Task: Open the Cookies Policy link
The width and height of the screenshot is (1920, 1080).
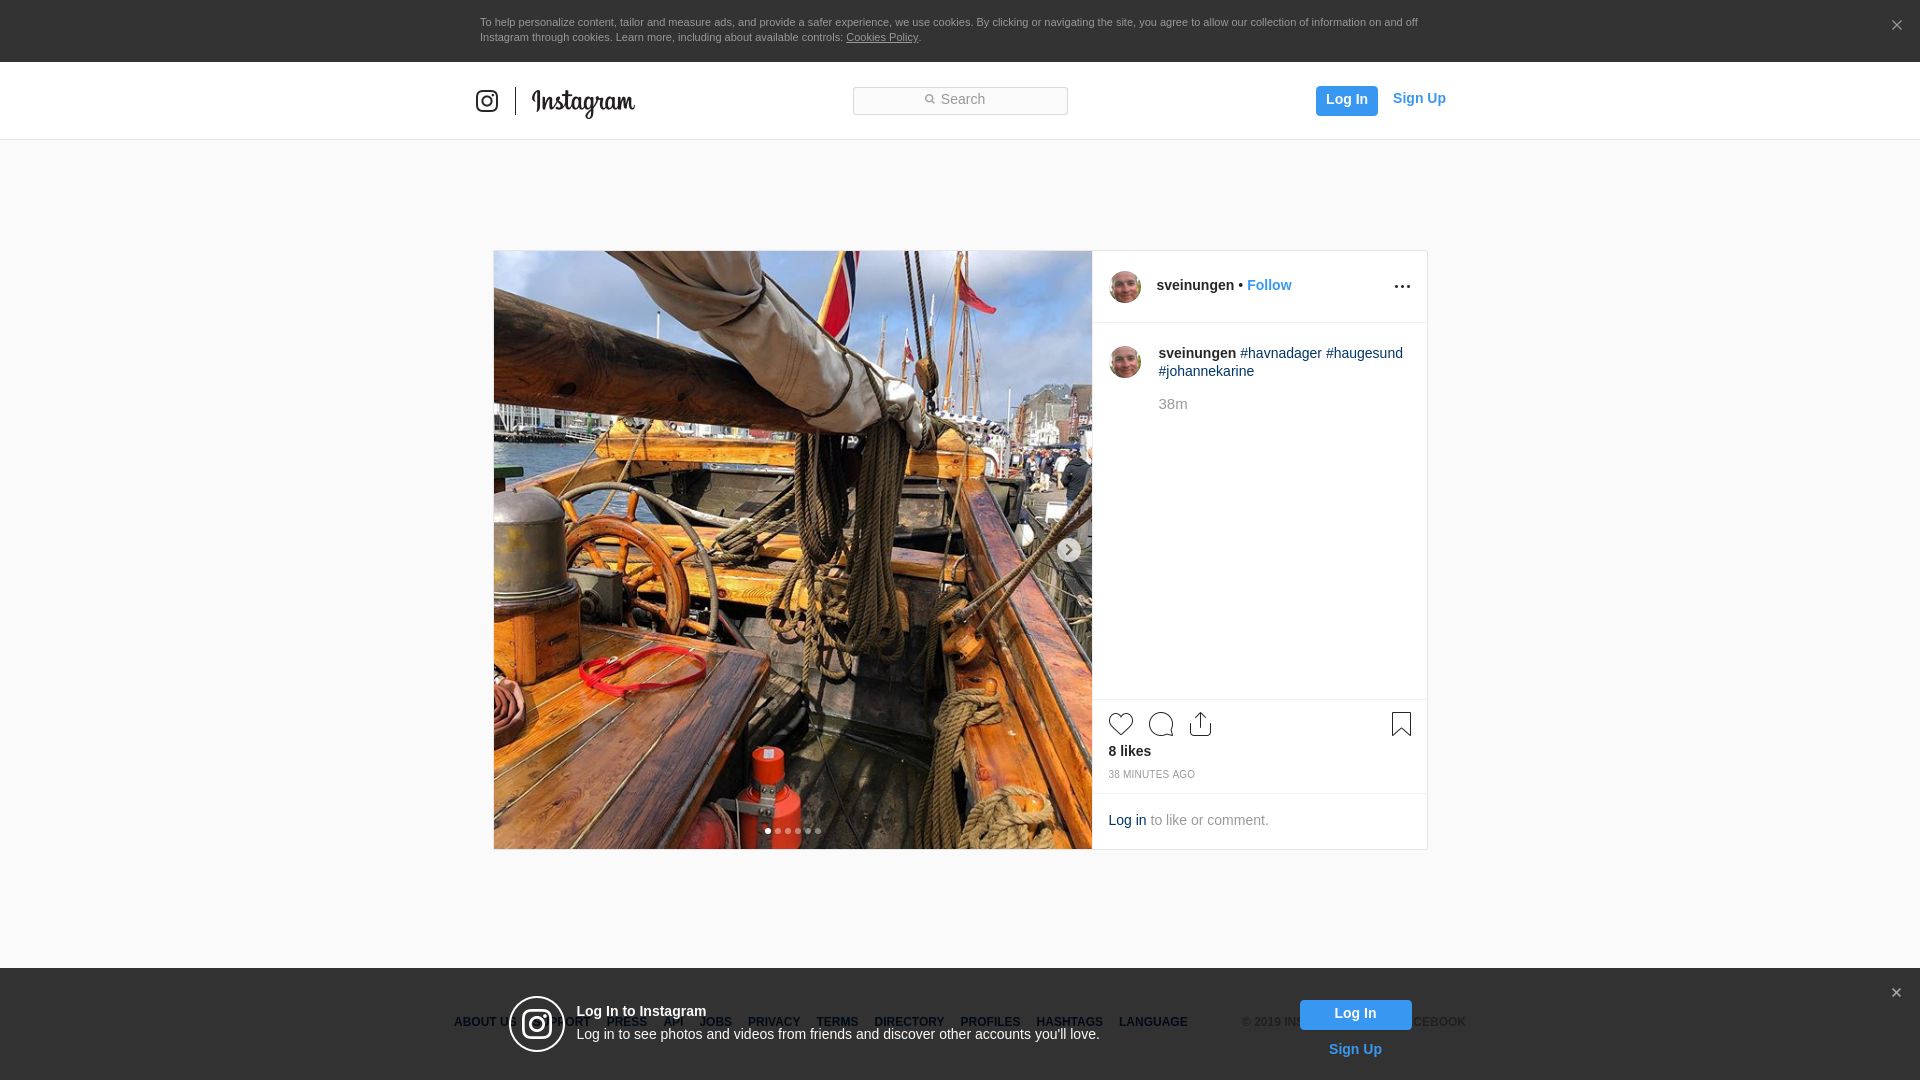Action: coord(881,37)
